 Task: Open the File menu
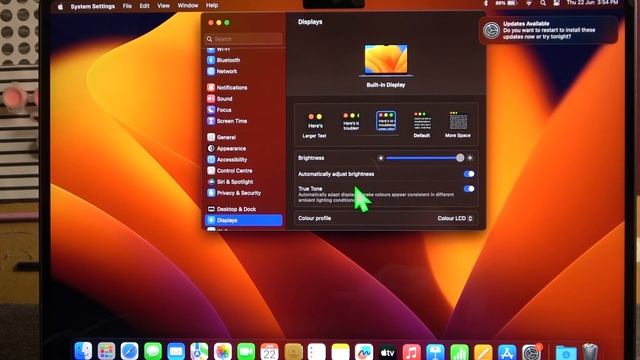point(127,6)
